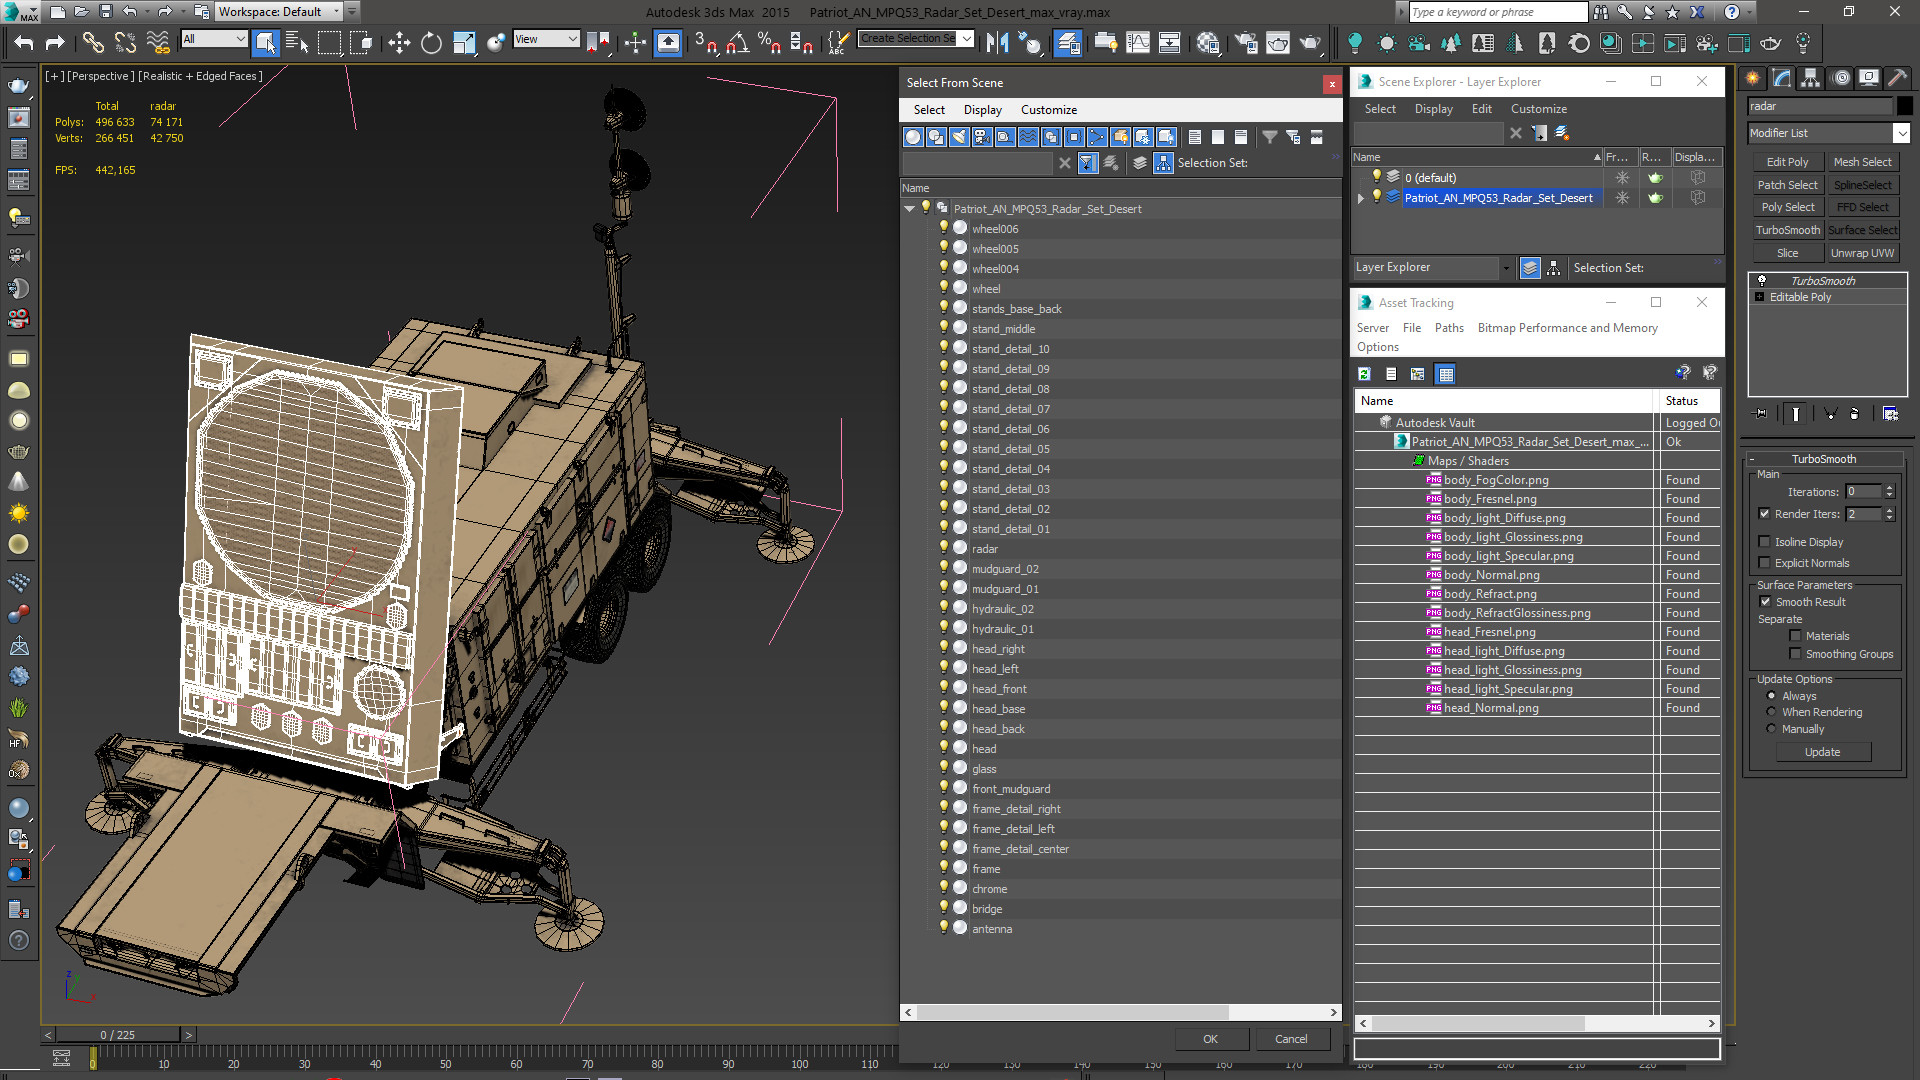Toggle the Smooth Result checkbox

[1765, 602]
